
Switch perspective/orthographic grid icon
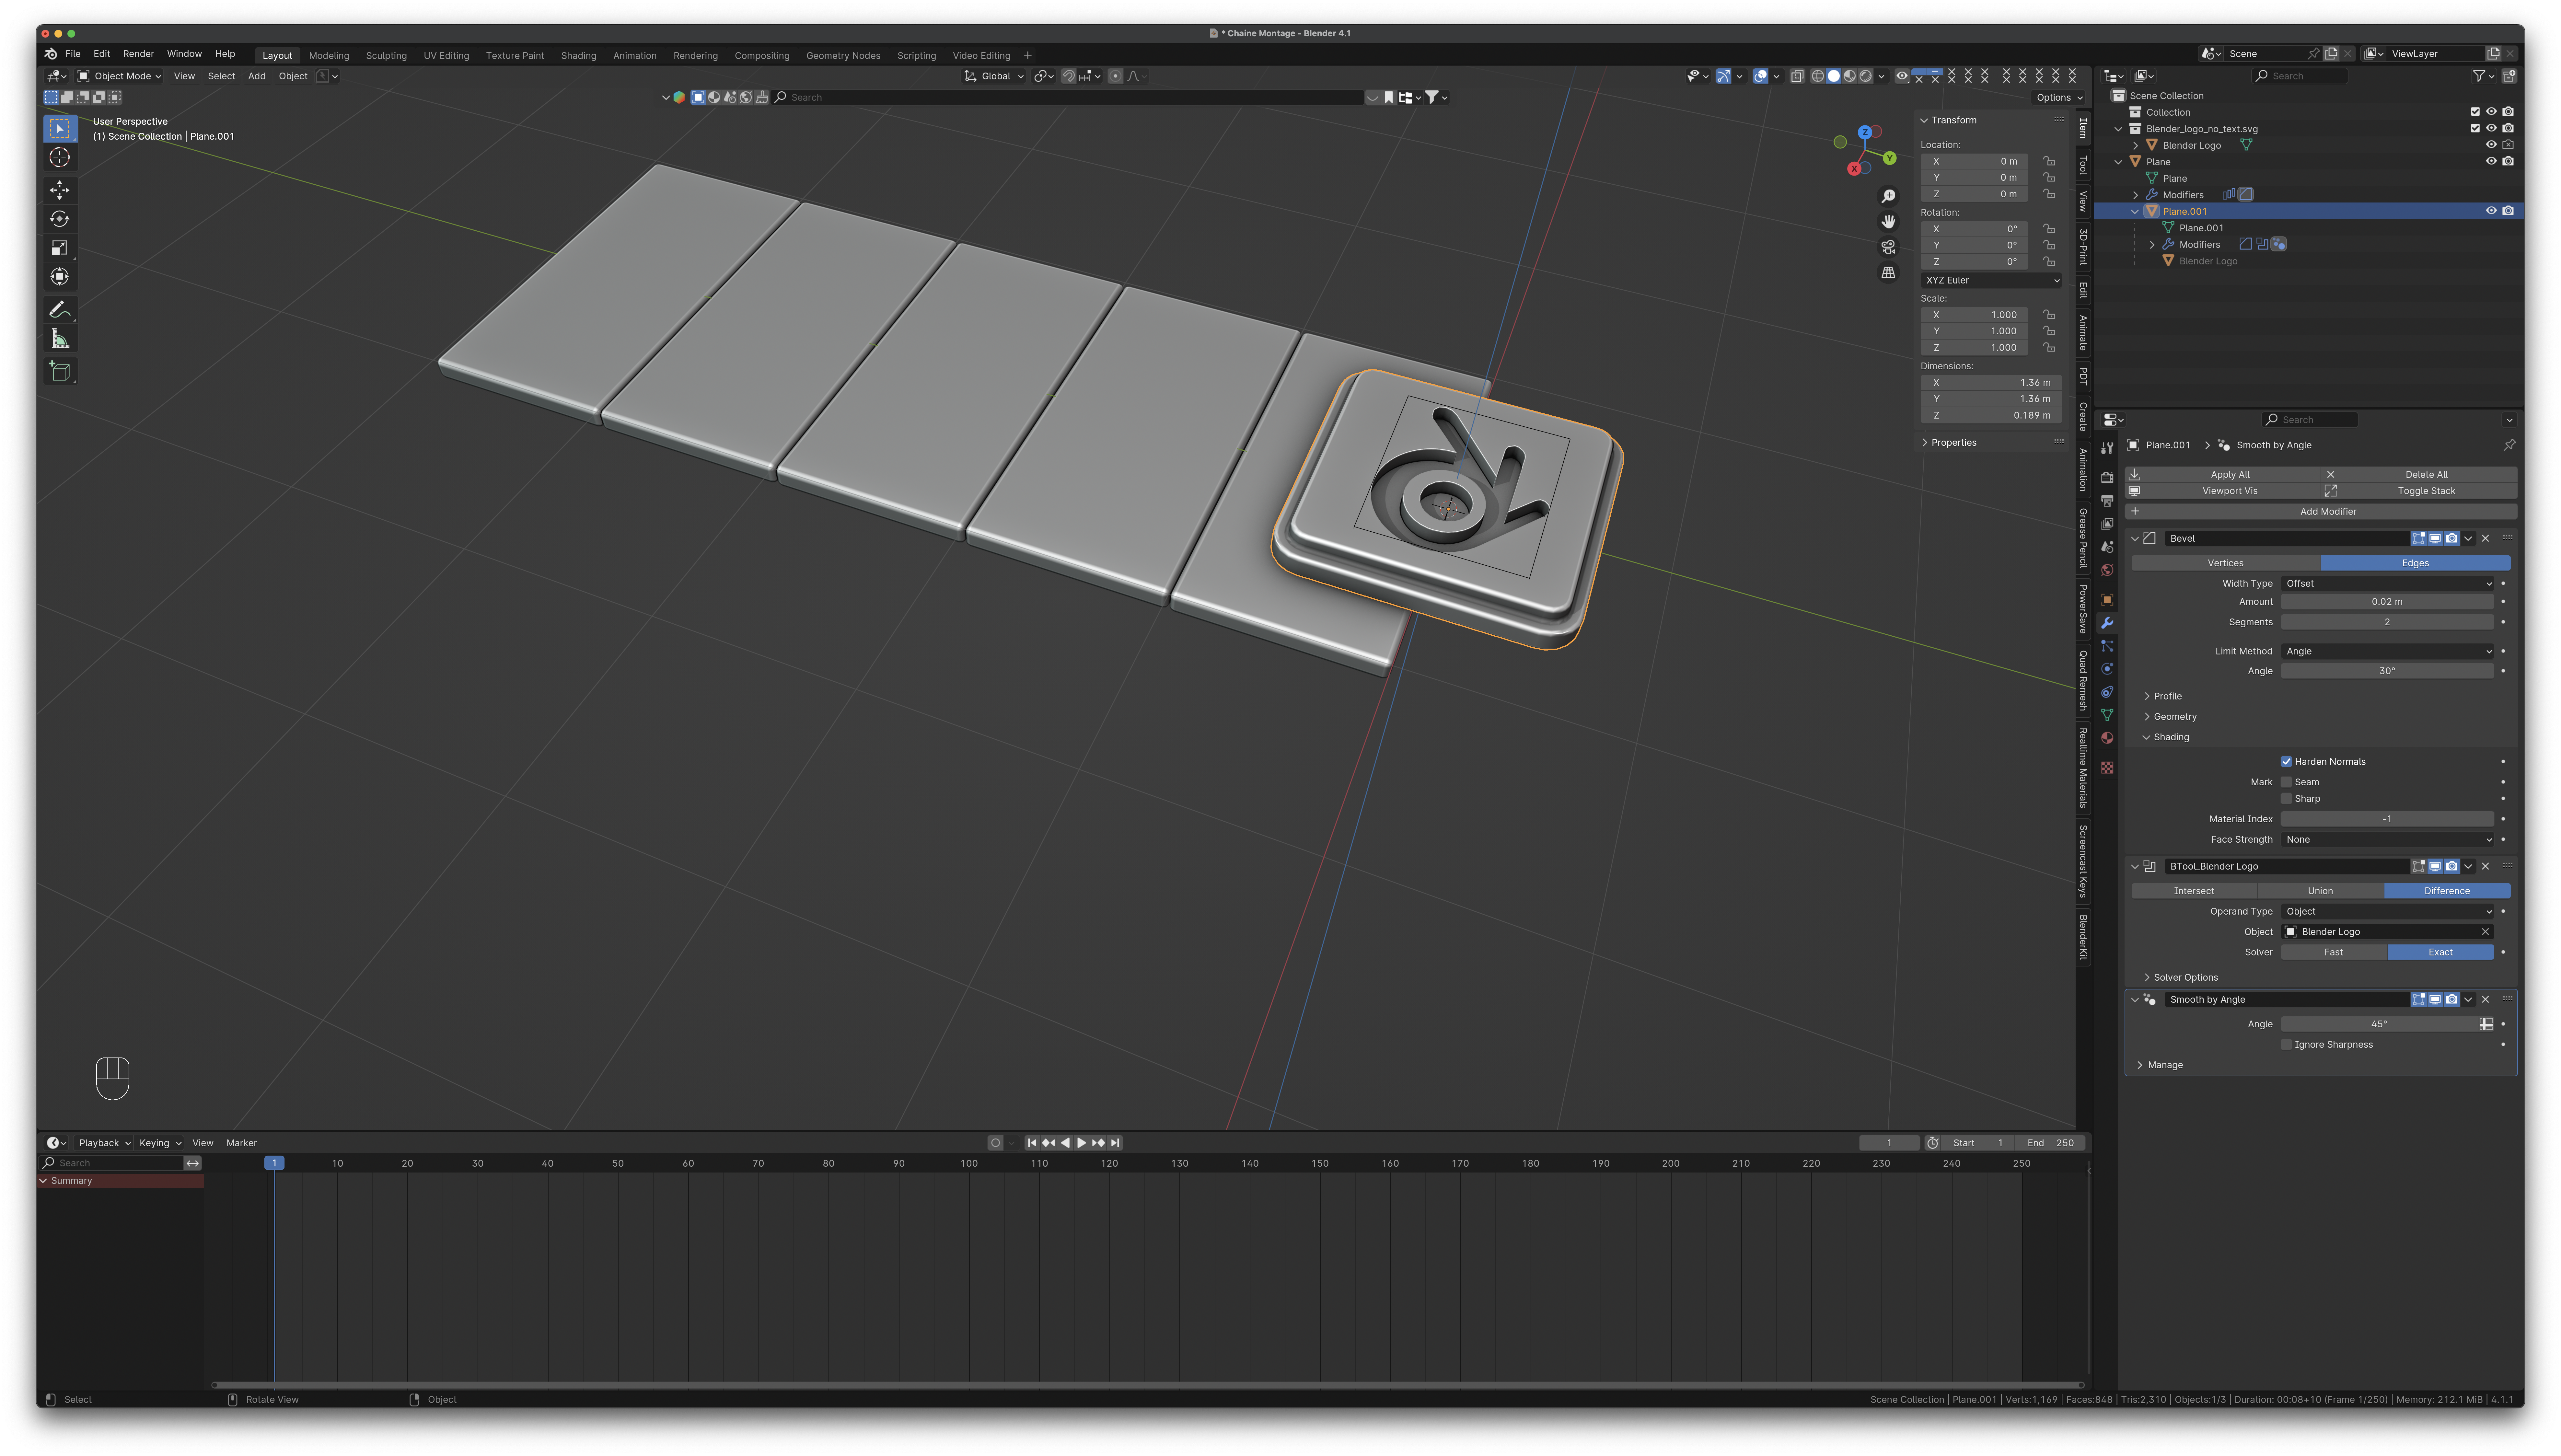coord(1888,272)
